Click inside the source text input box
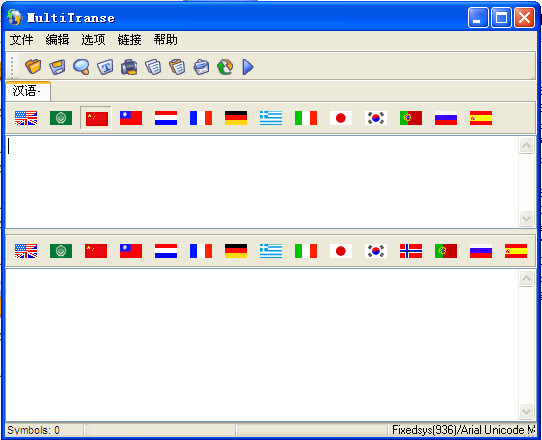 pos(262,182)
